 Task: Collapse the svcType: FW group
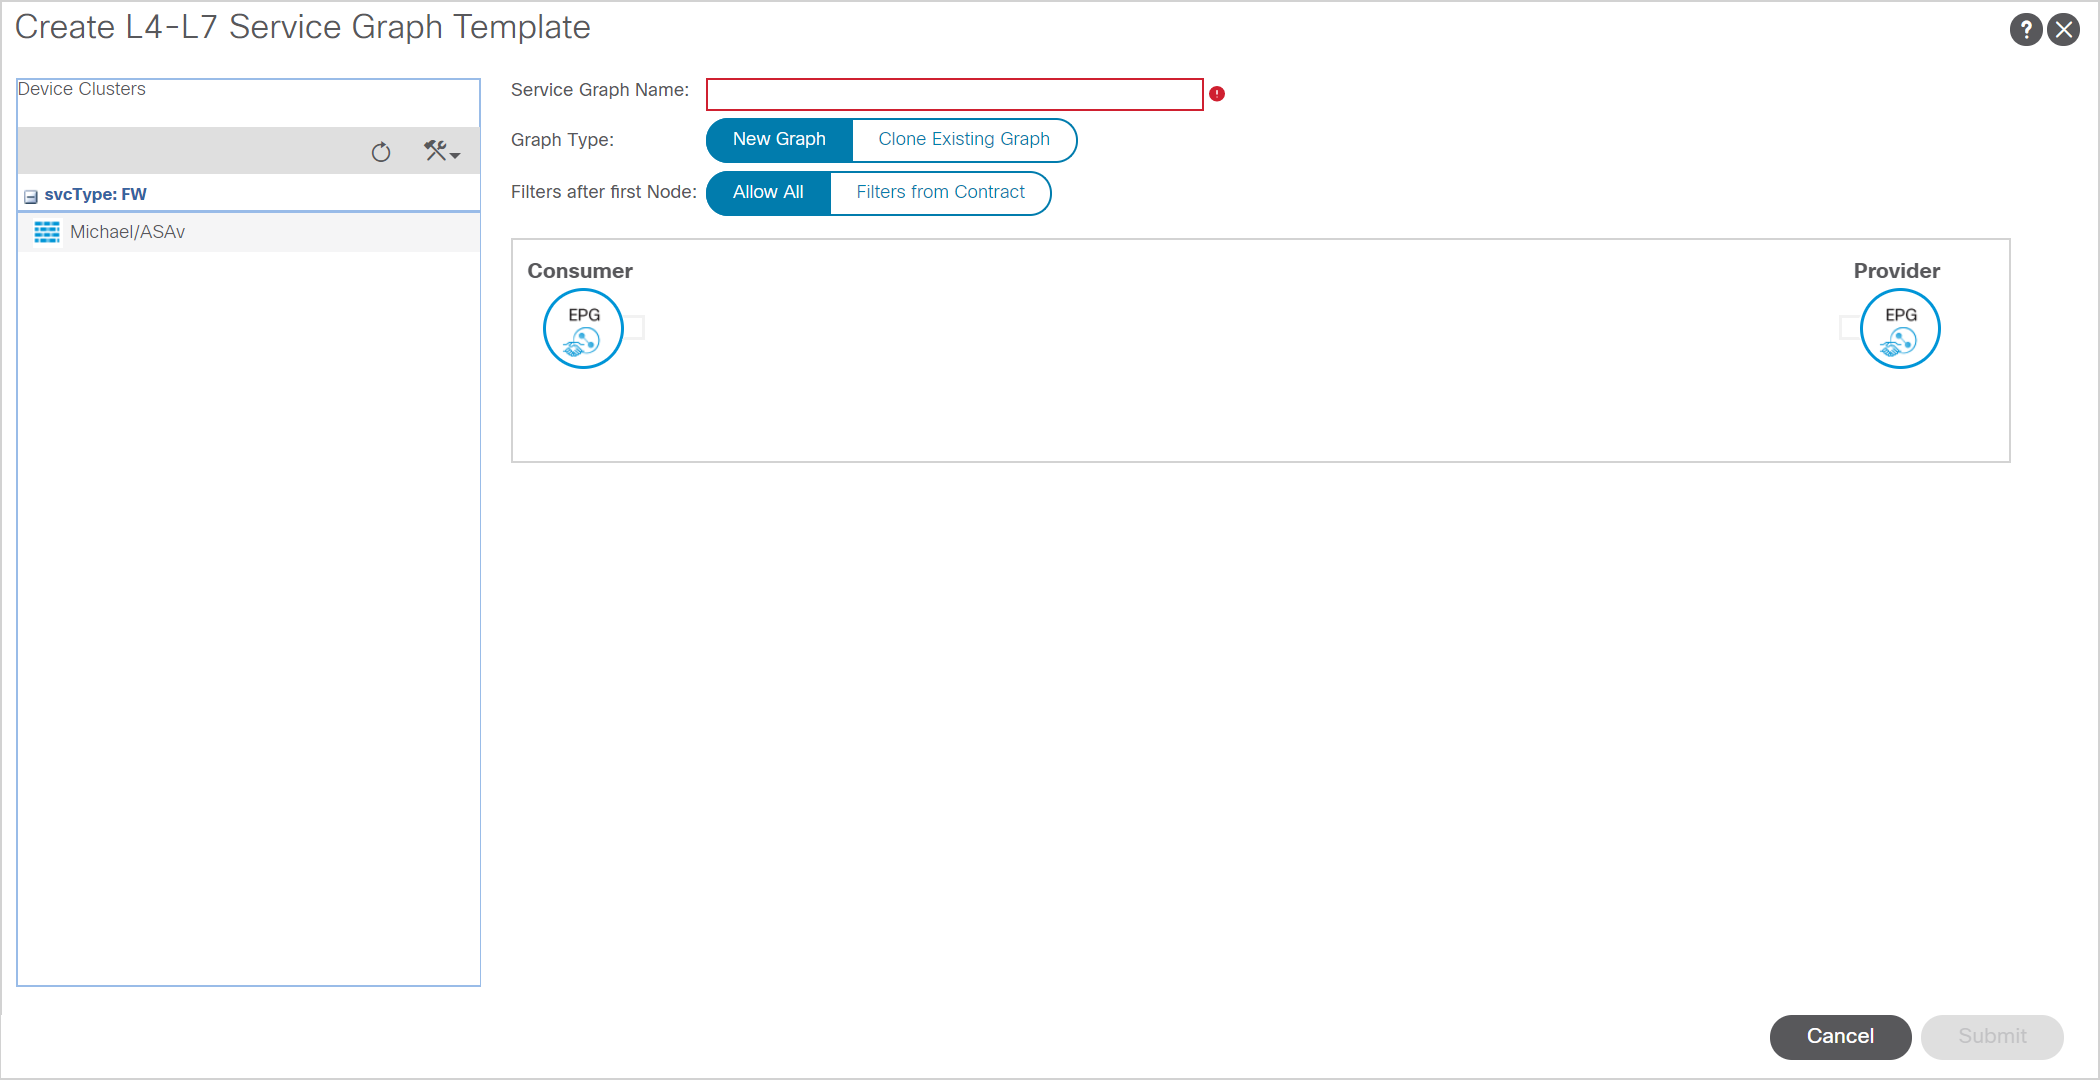(31, 196)
